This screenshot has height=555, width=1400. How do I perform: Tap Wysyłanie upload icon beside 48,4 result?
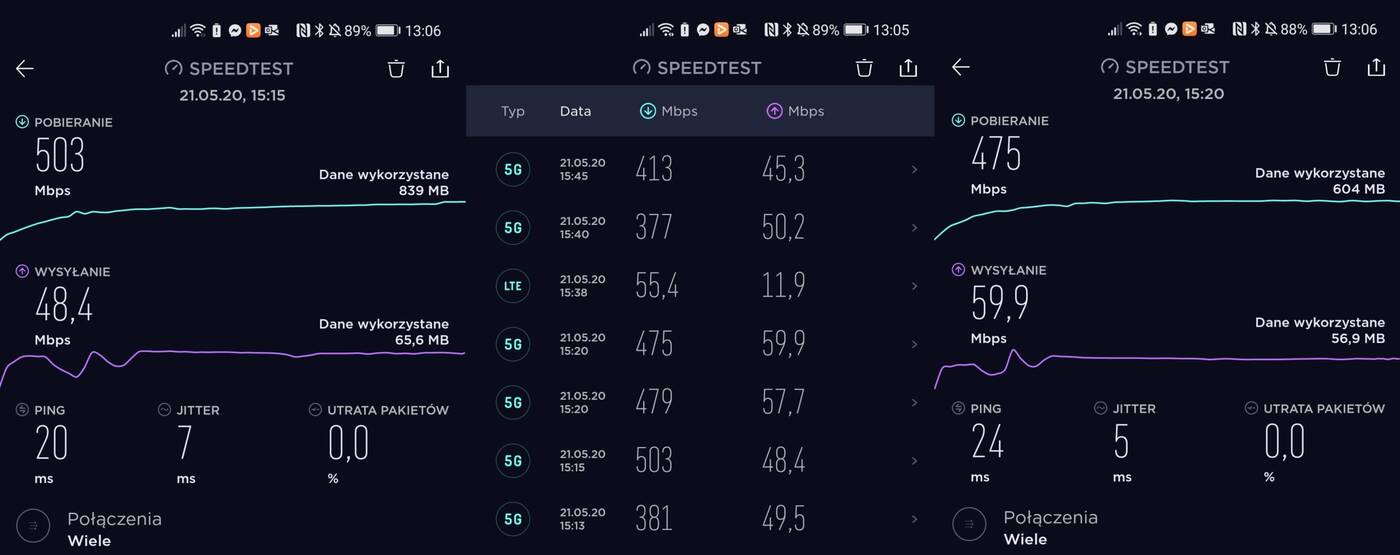pos(22,271)
